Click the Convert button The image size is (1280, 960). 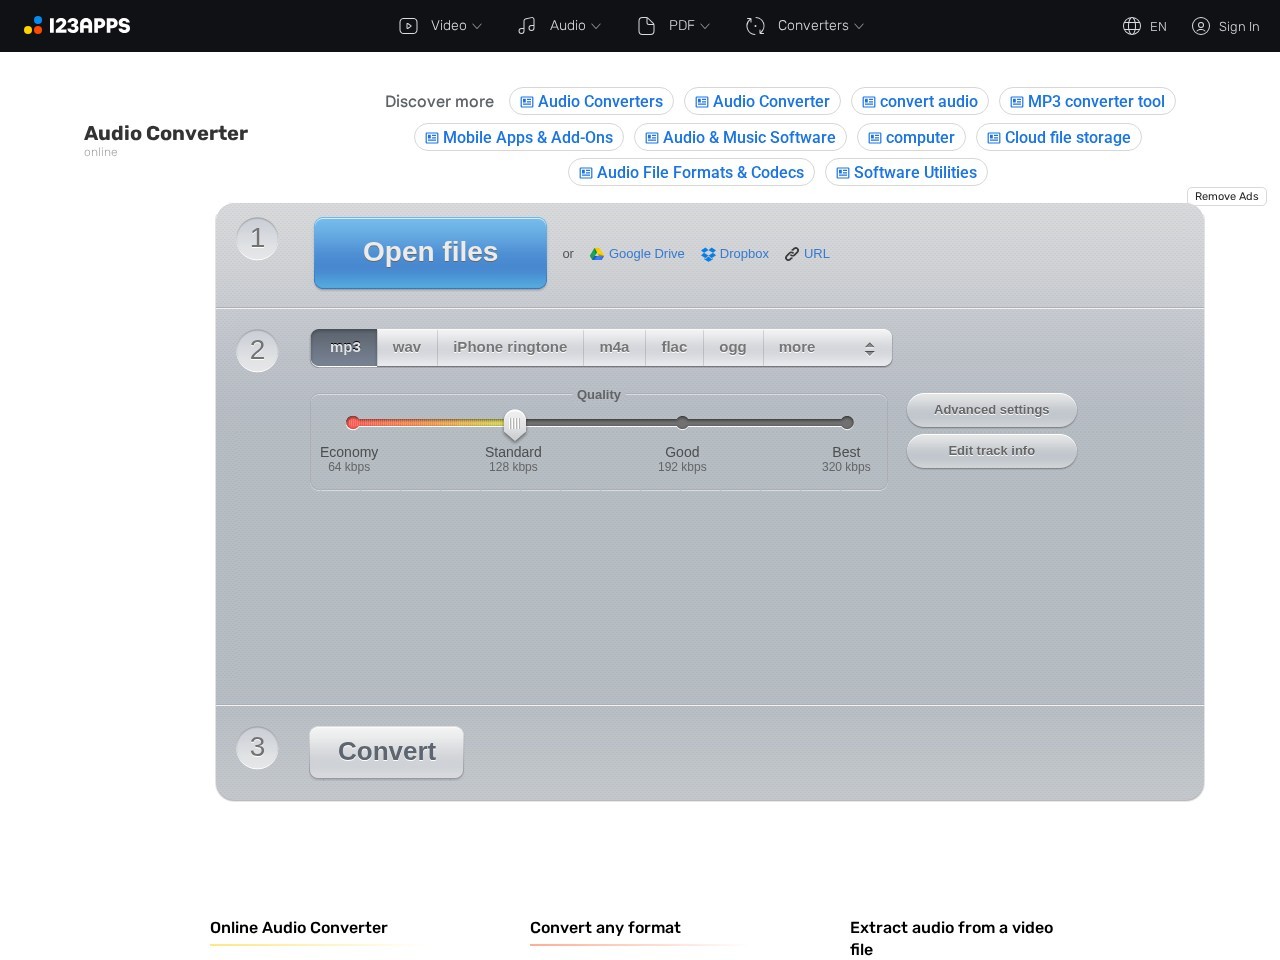387,752
